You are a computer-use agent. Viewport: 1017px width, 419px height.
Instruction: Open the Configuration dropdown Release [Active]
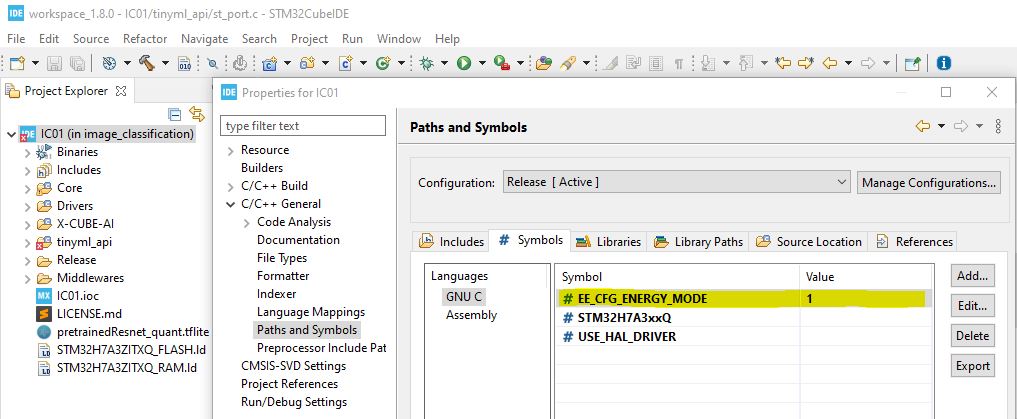coord(676,182)
